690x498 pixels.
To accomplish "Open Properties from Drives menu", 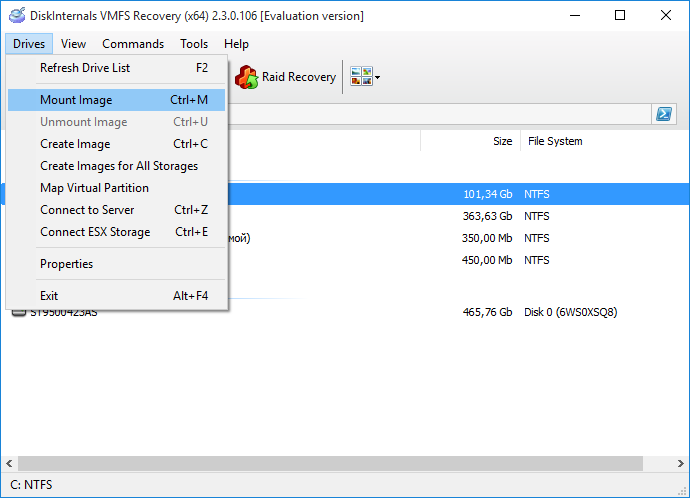I will point(116,264).
